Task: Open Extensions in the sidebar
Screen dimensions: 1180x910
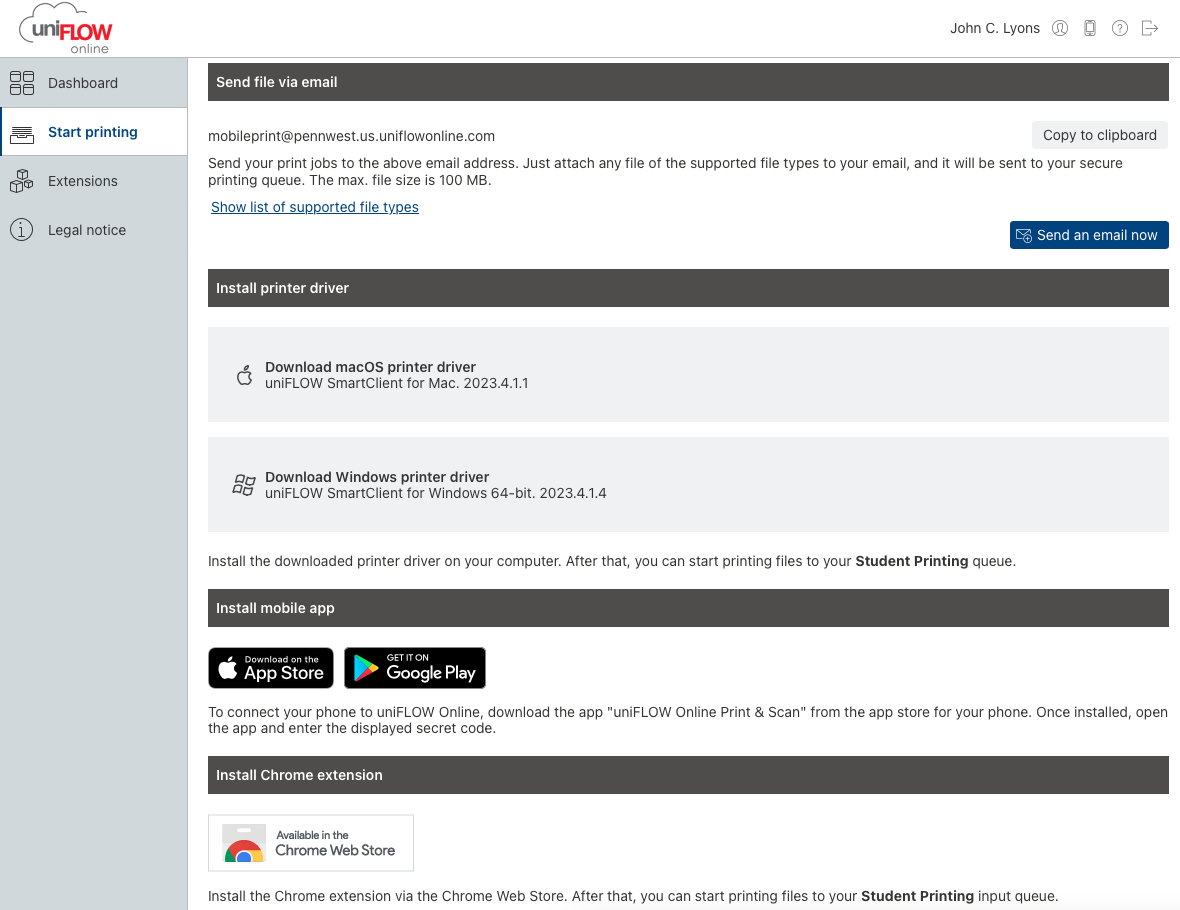Action: [93, 181]
